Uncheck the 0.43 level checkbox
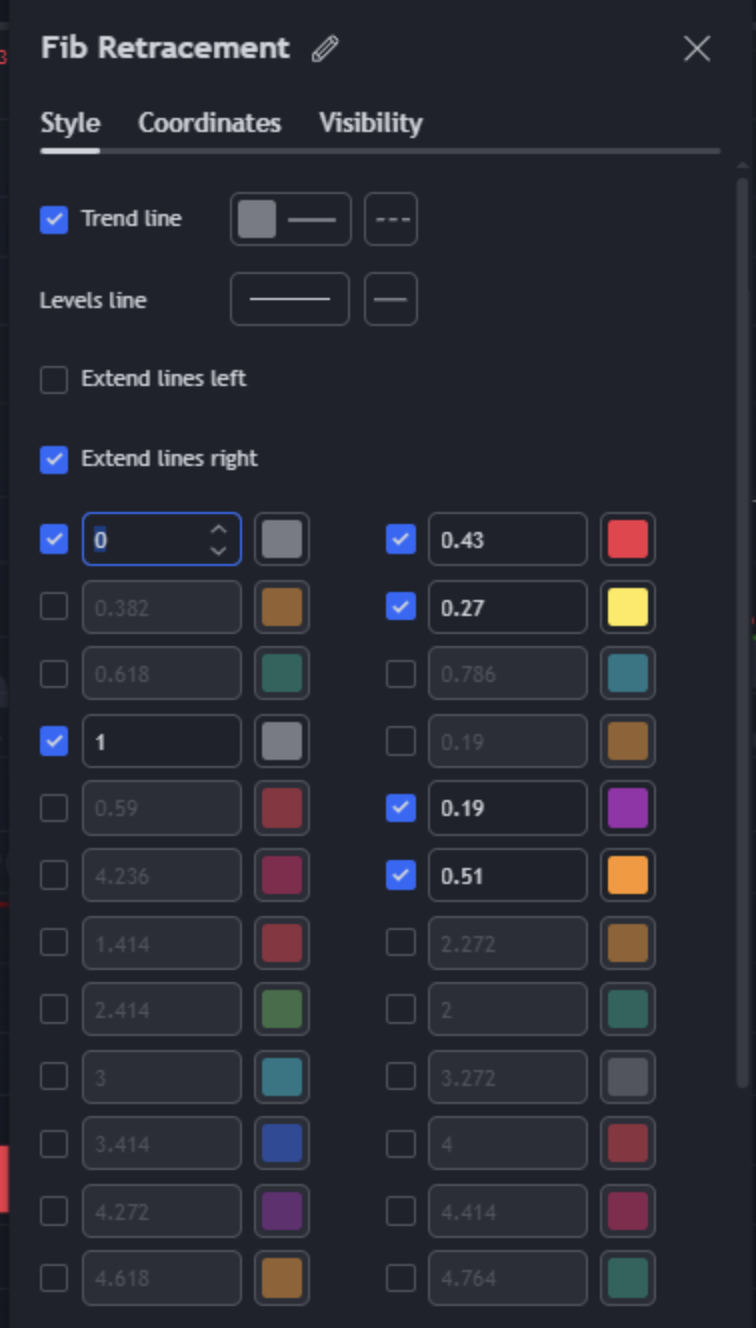This screenshot has height=1328, width=756. pos(401,540)
